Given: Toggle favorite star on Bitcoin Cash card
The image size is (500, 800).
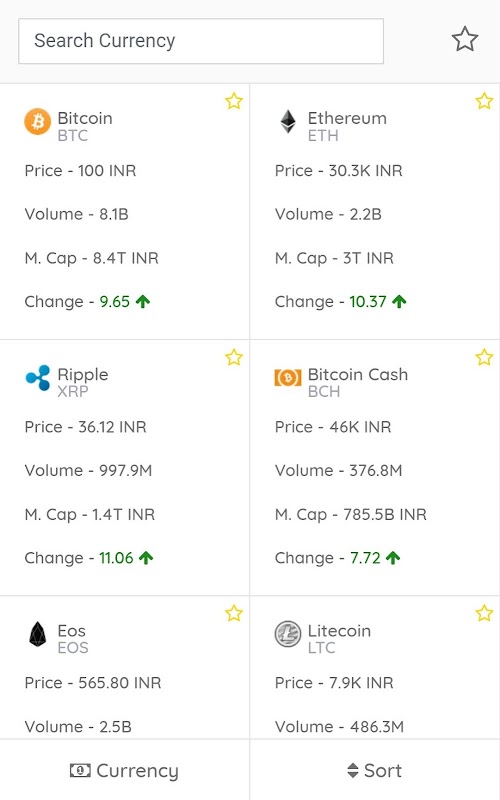Looking at the screenshot, I should pyautogui.click(x=484, y=357).
